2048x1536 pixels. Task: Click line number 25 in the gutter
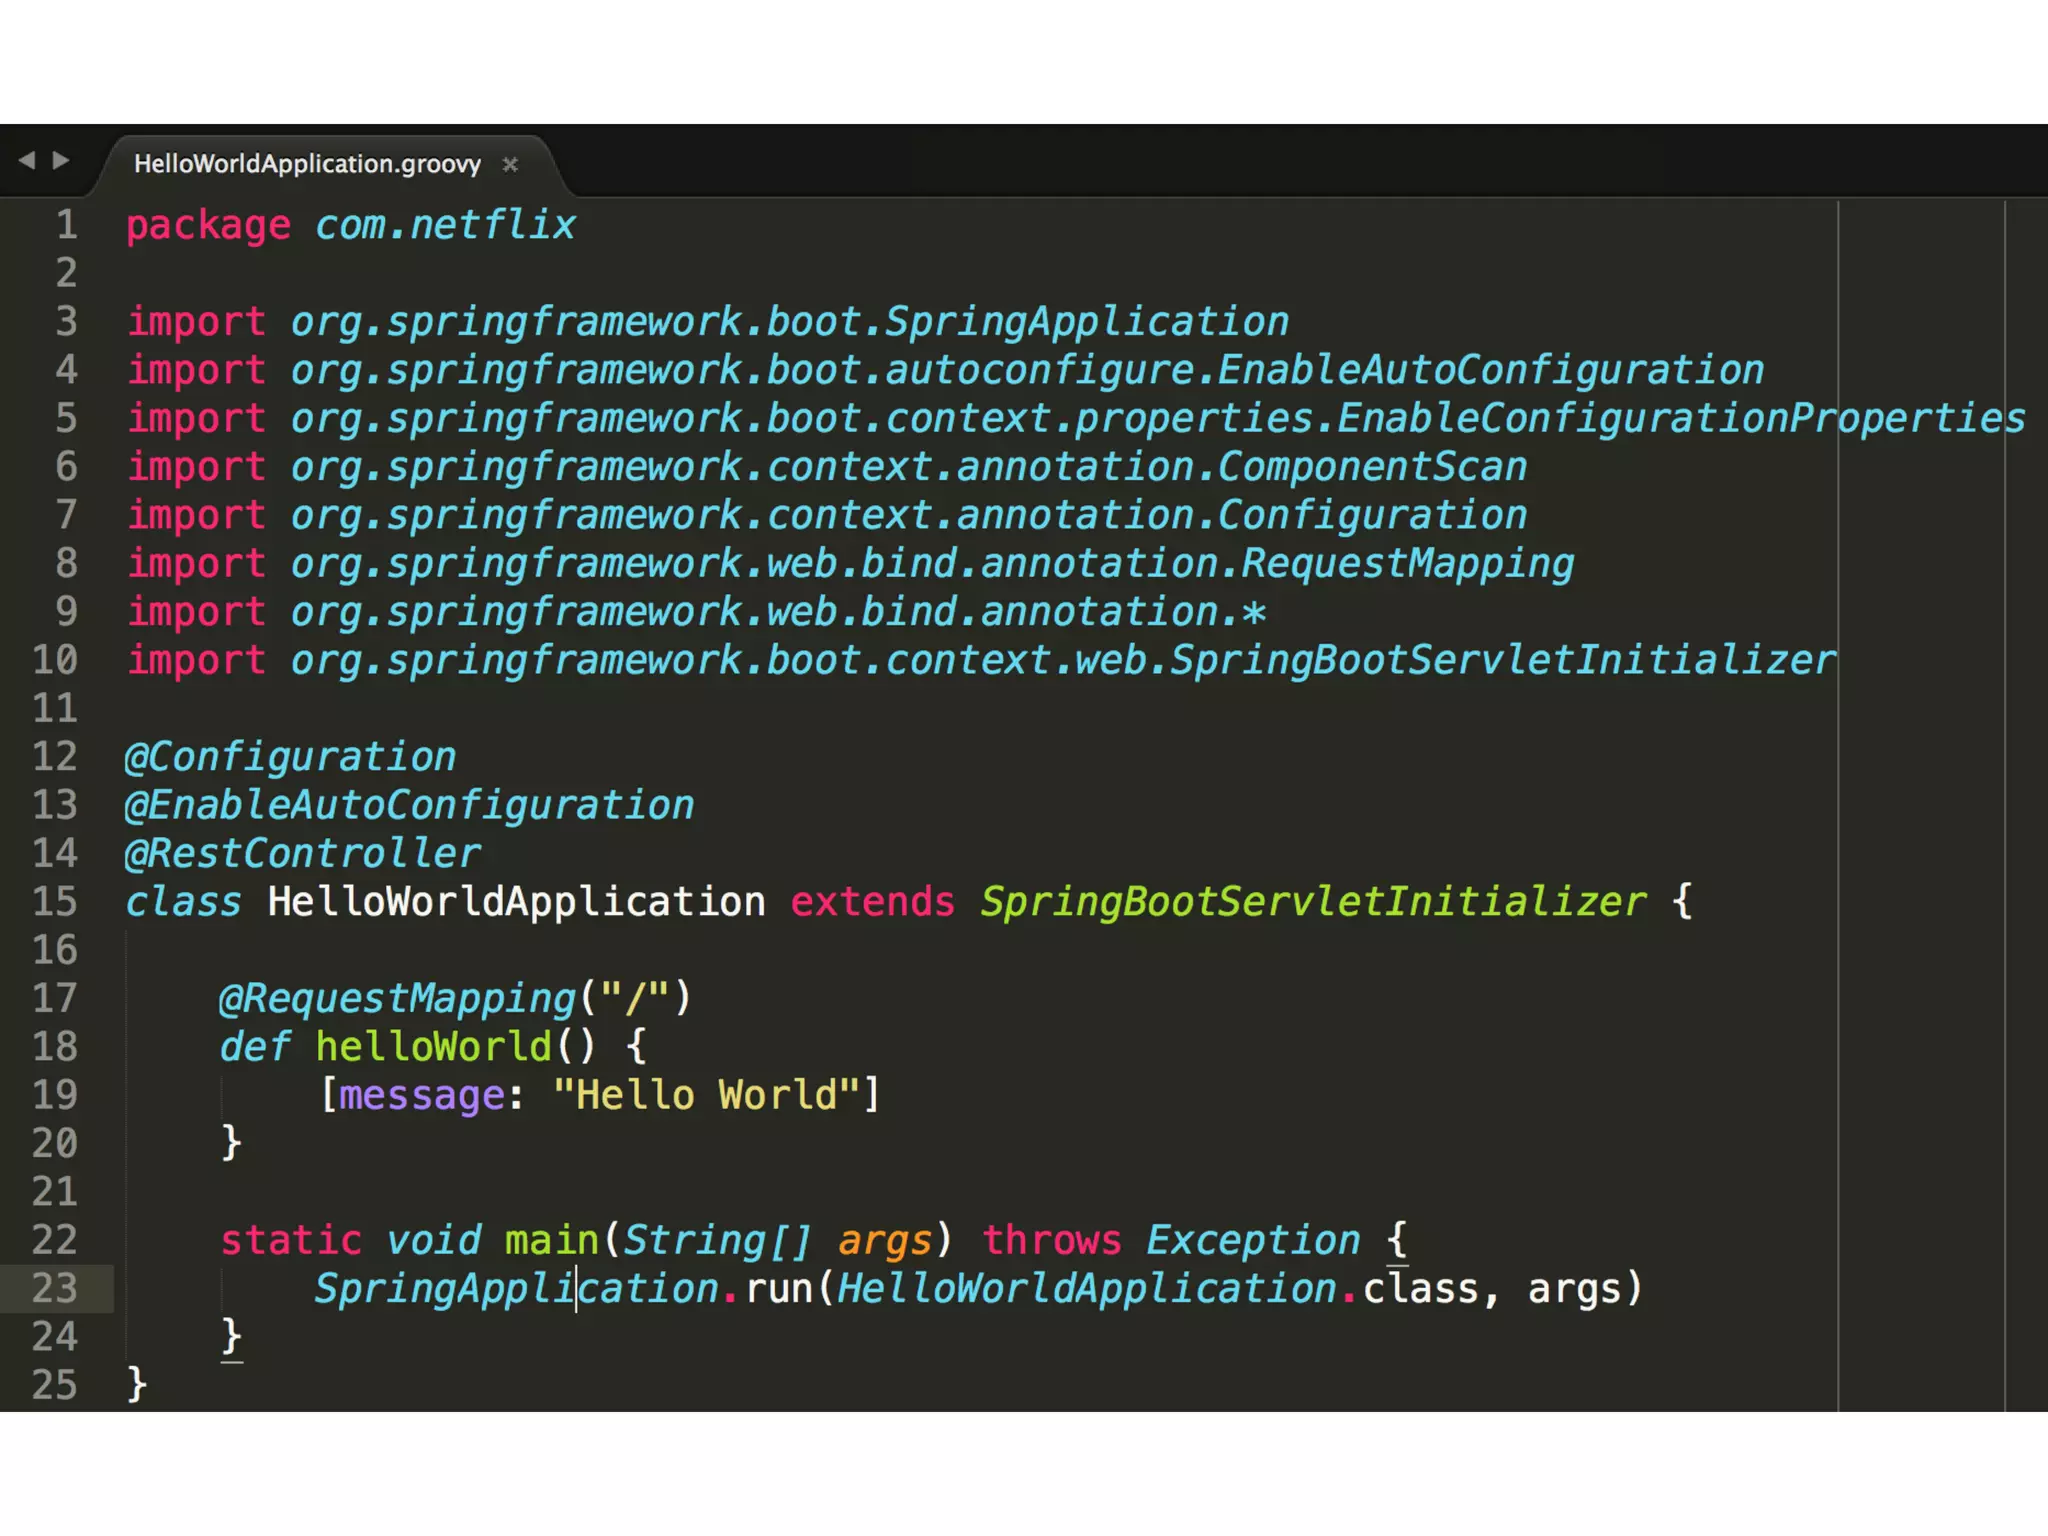(x=55, y=1385)
